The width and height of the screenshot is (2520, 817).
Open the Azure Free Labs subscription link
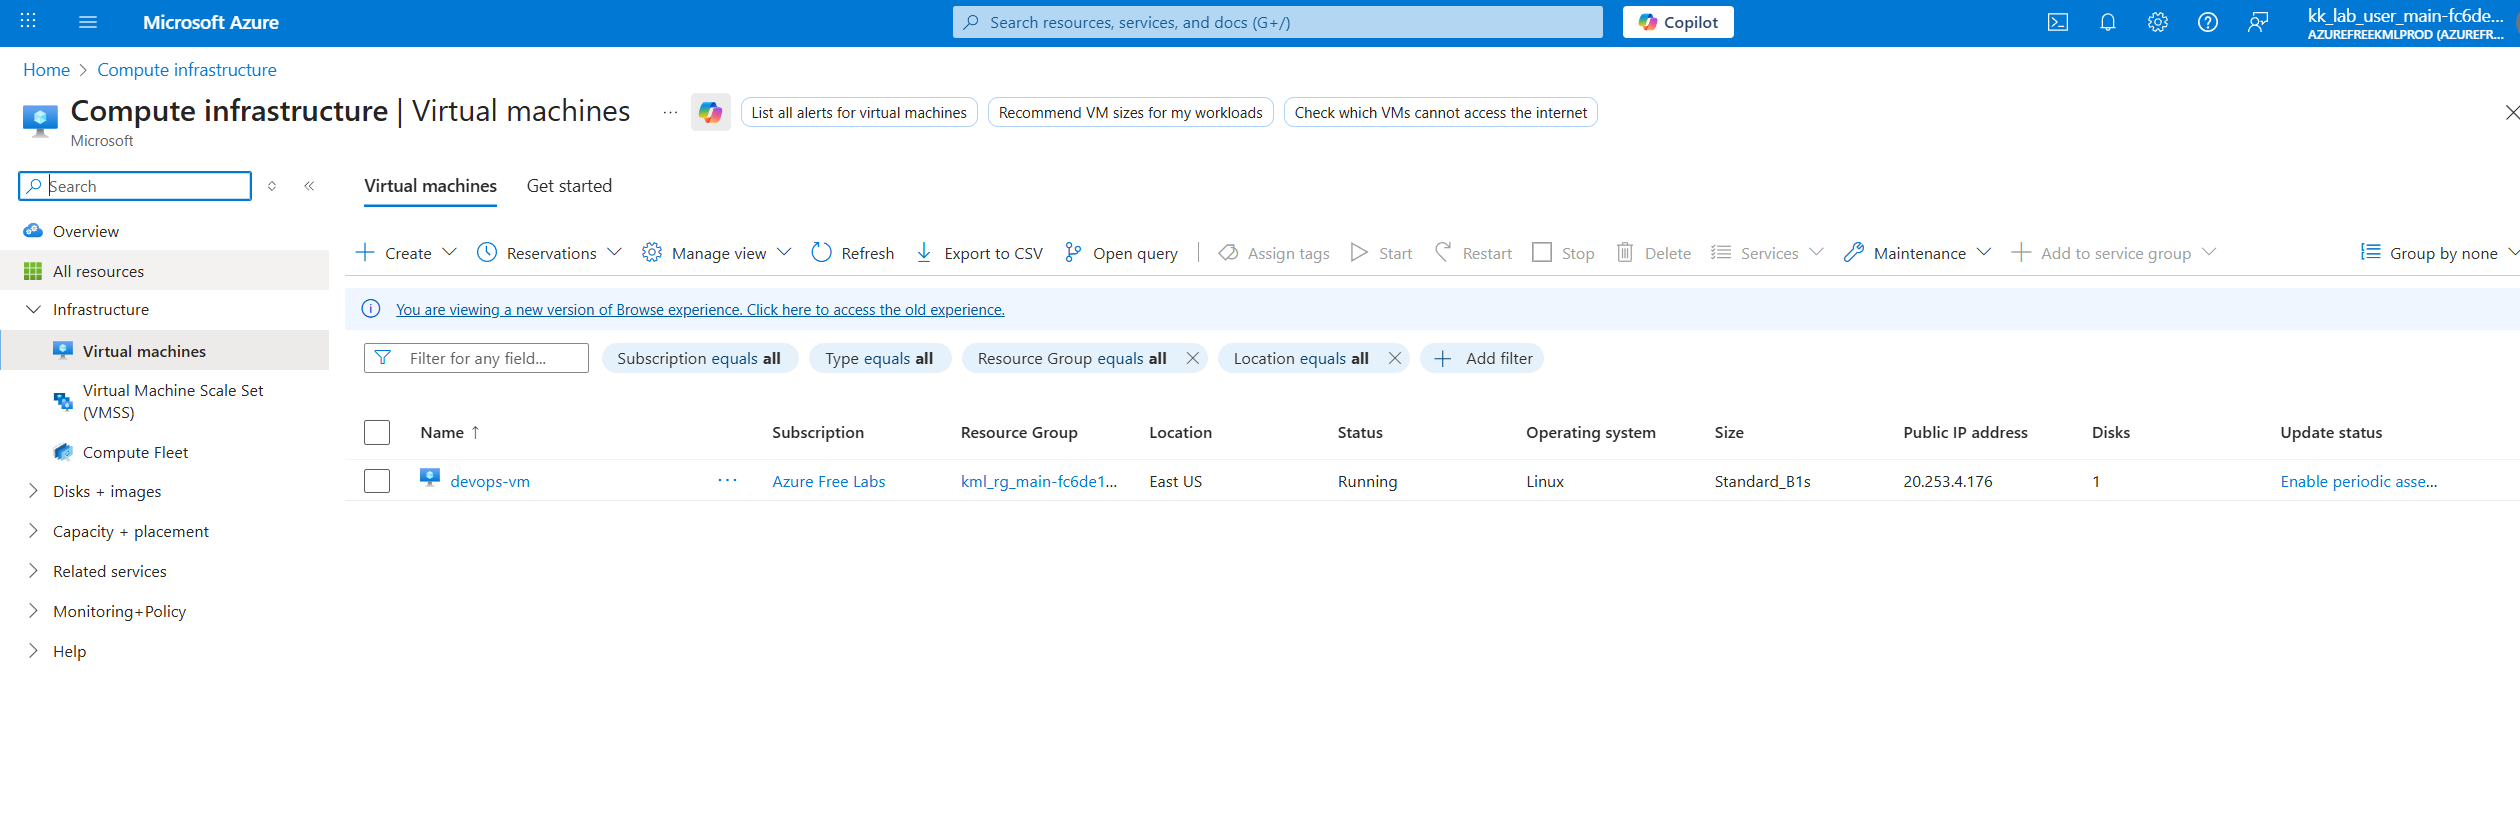tap(829, 481)
